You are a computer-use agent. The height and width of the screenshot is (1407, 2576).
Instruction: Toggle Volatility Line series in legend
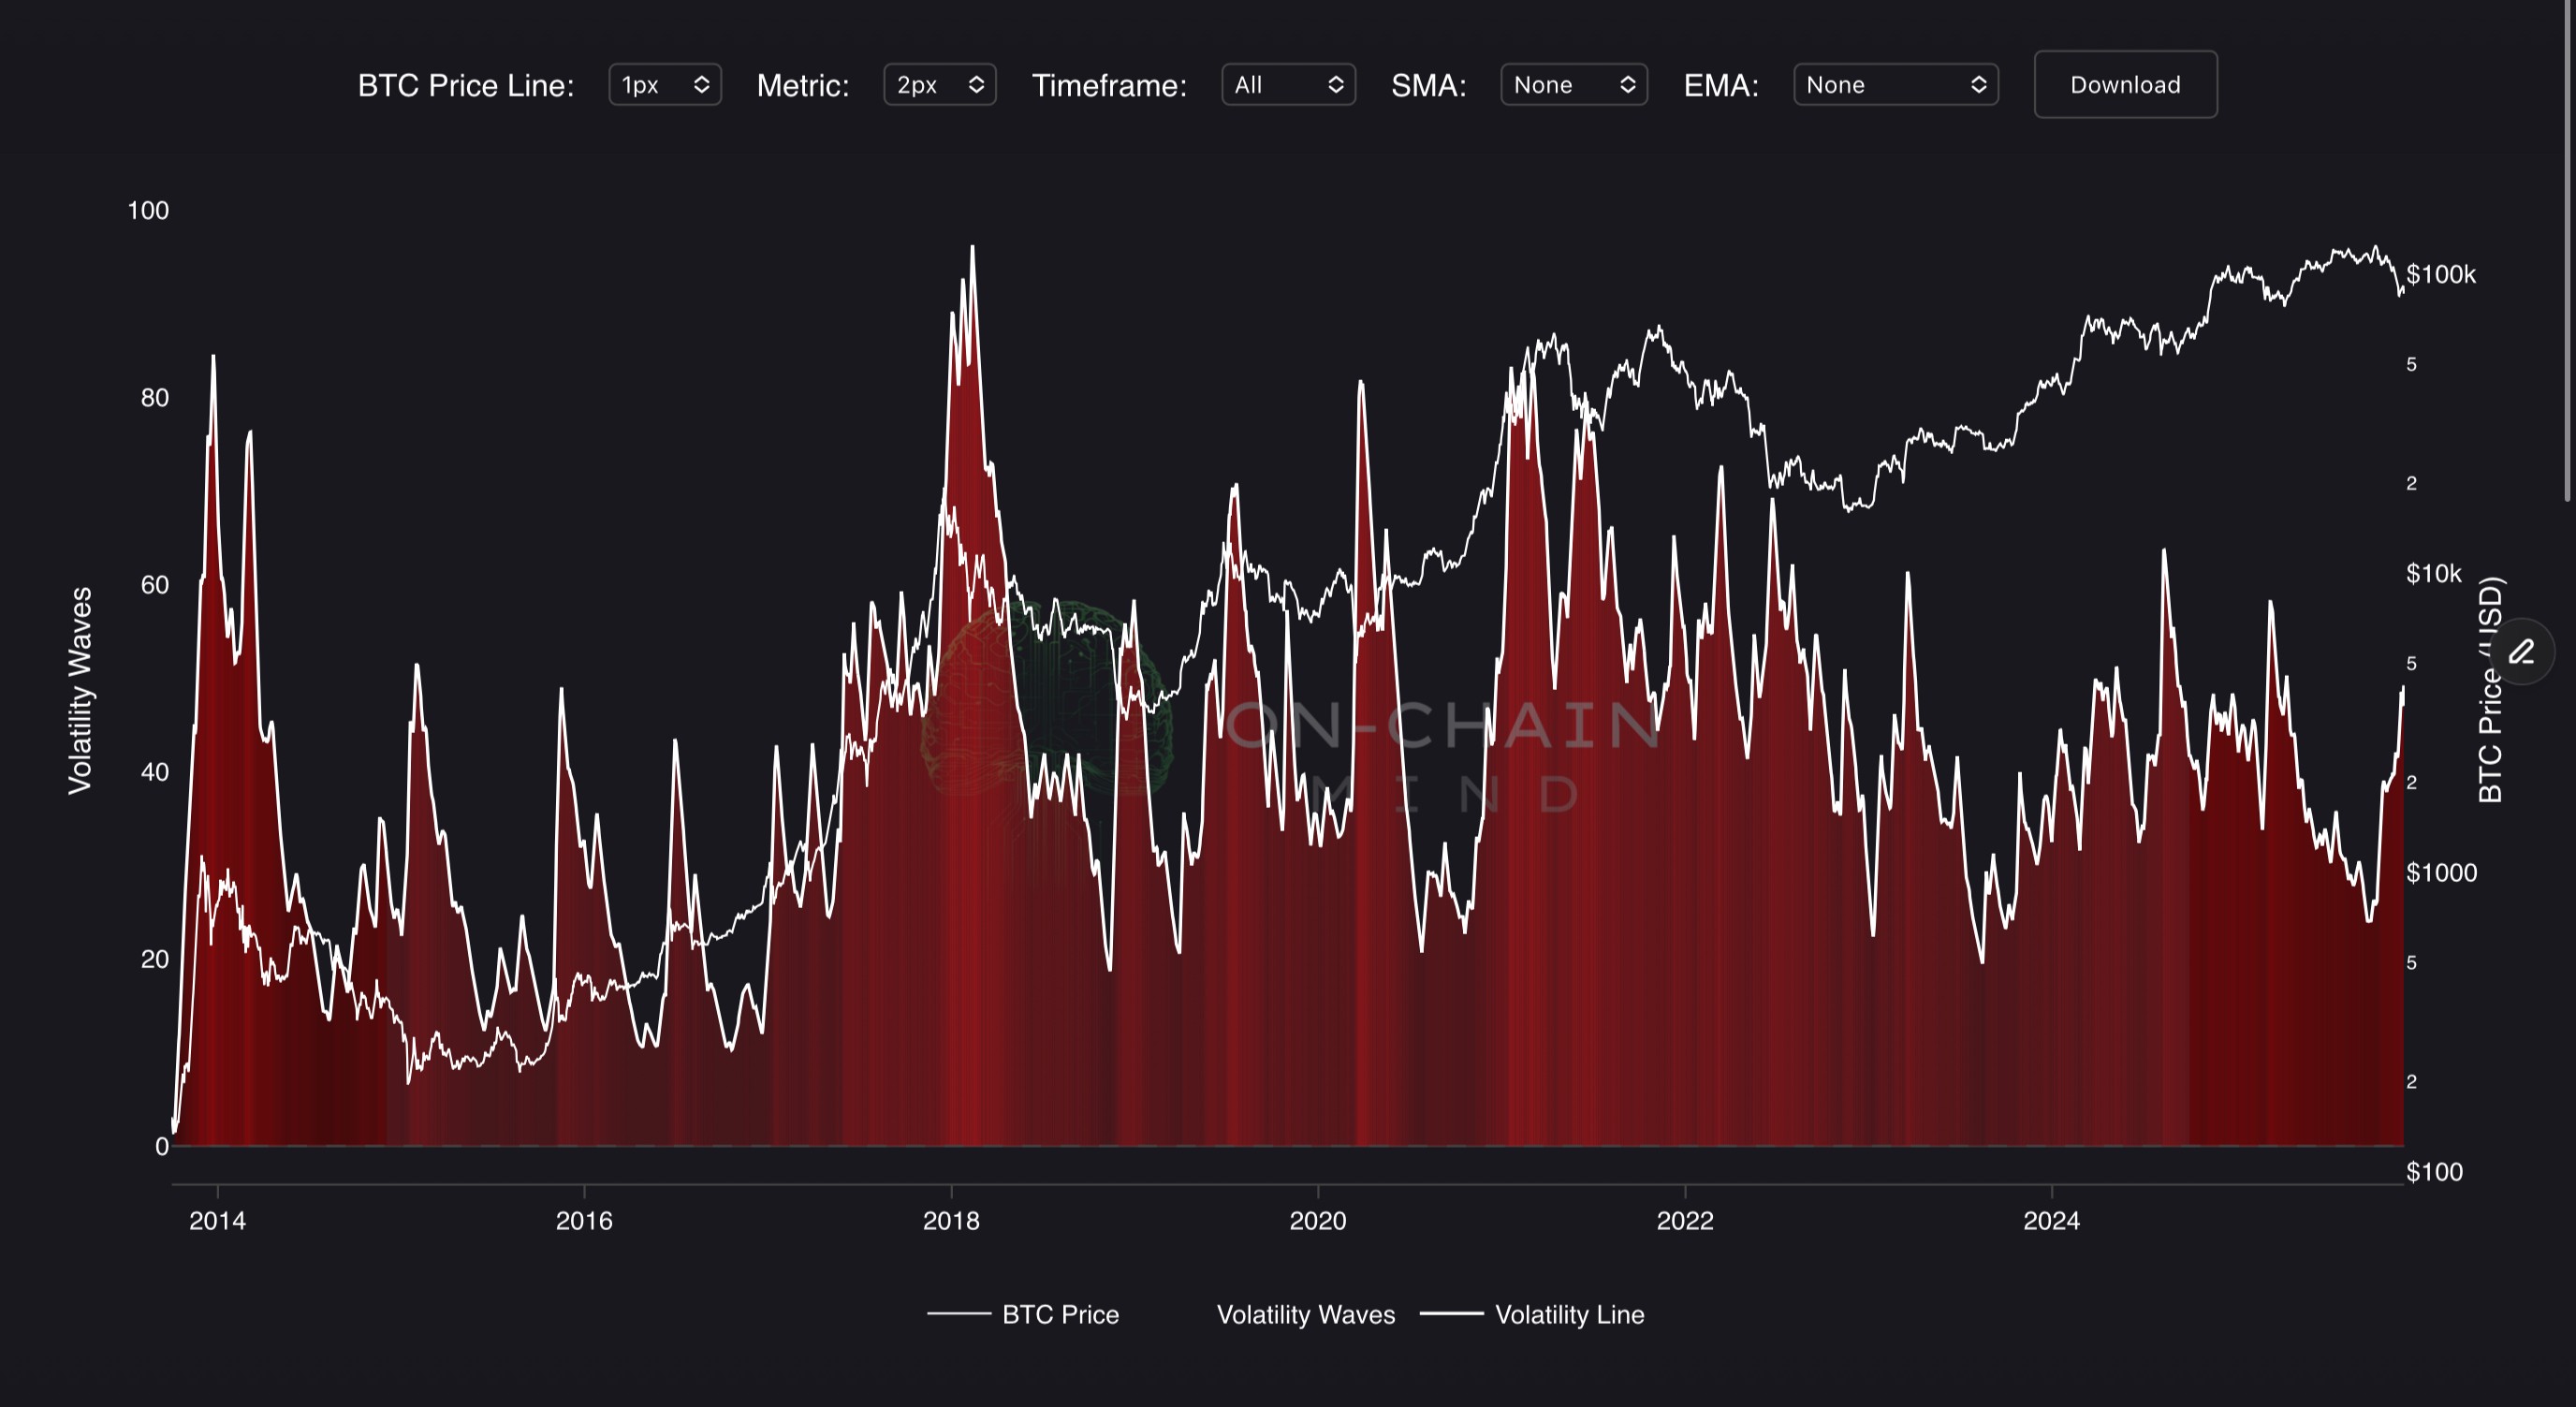[1569, 1314]
